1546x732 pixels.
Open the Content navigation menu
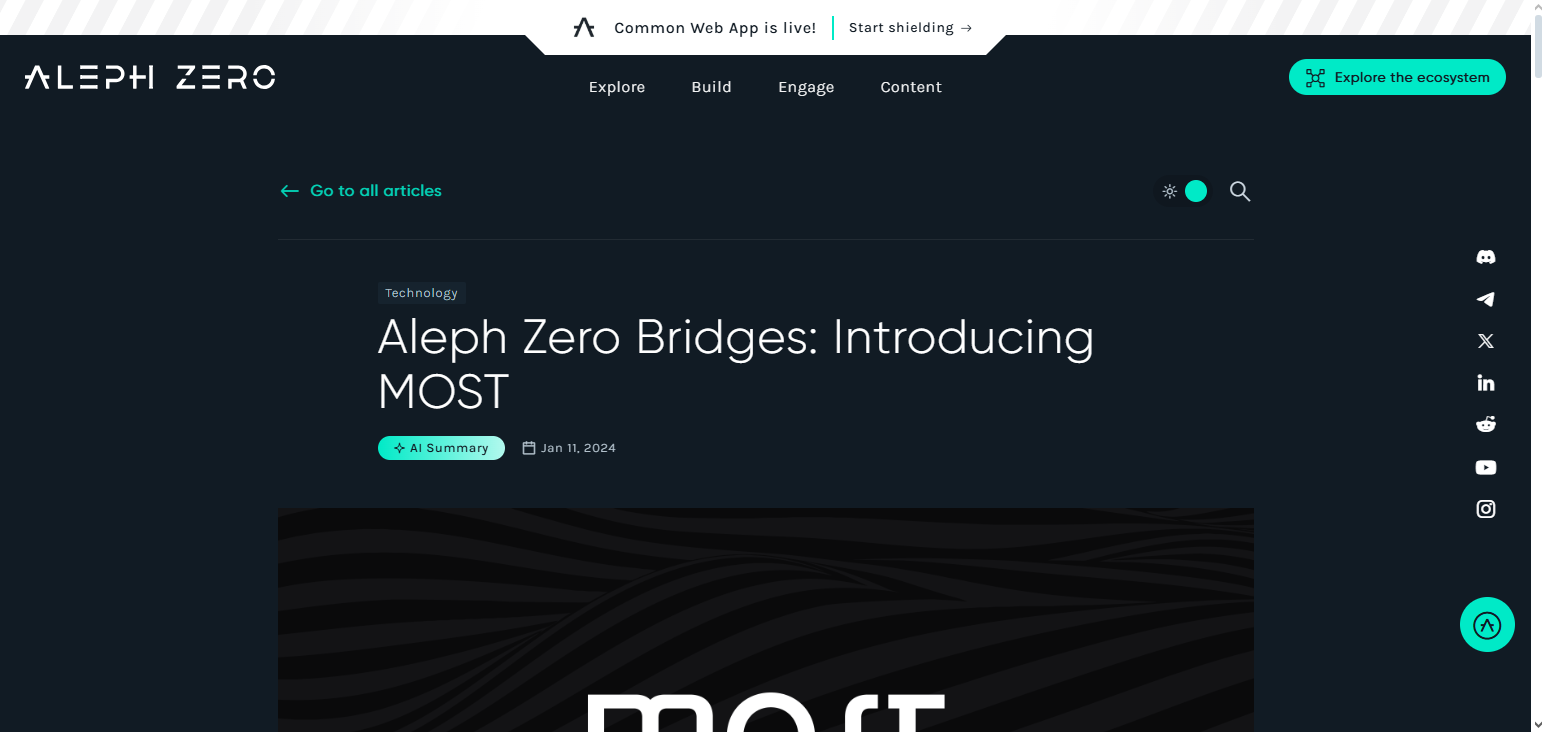tap(911, 87)
